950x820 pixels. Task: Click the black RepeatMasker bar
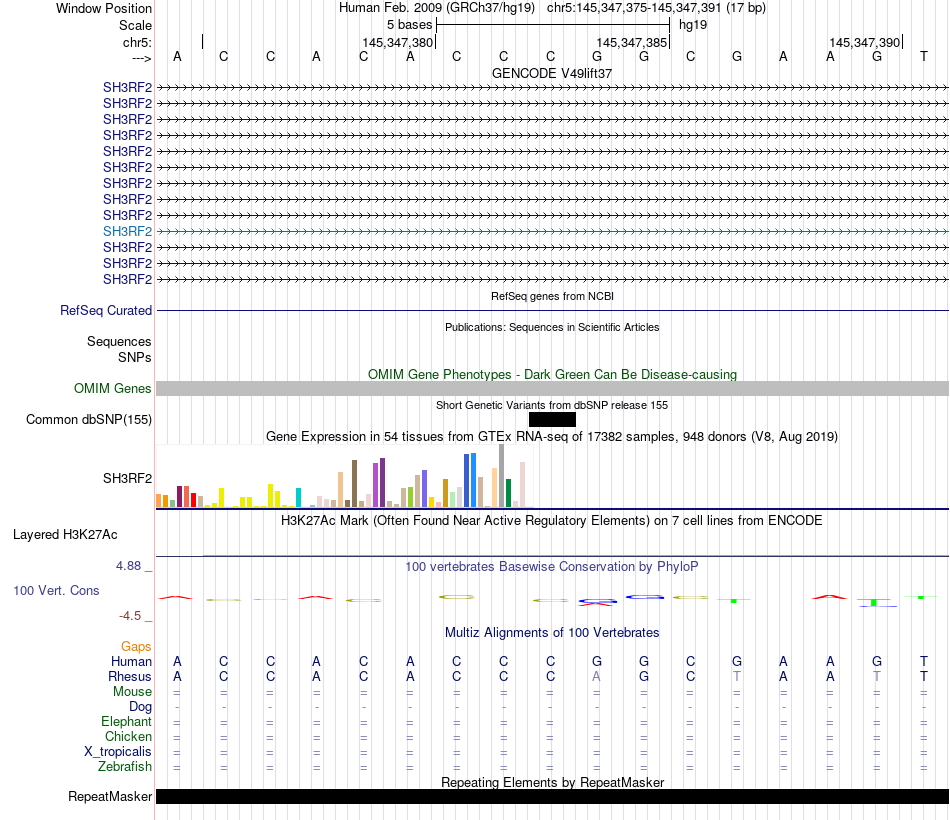[552, 796]
